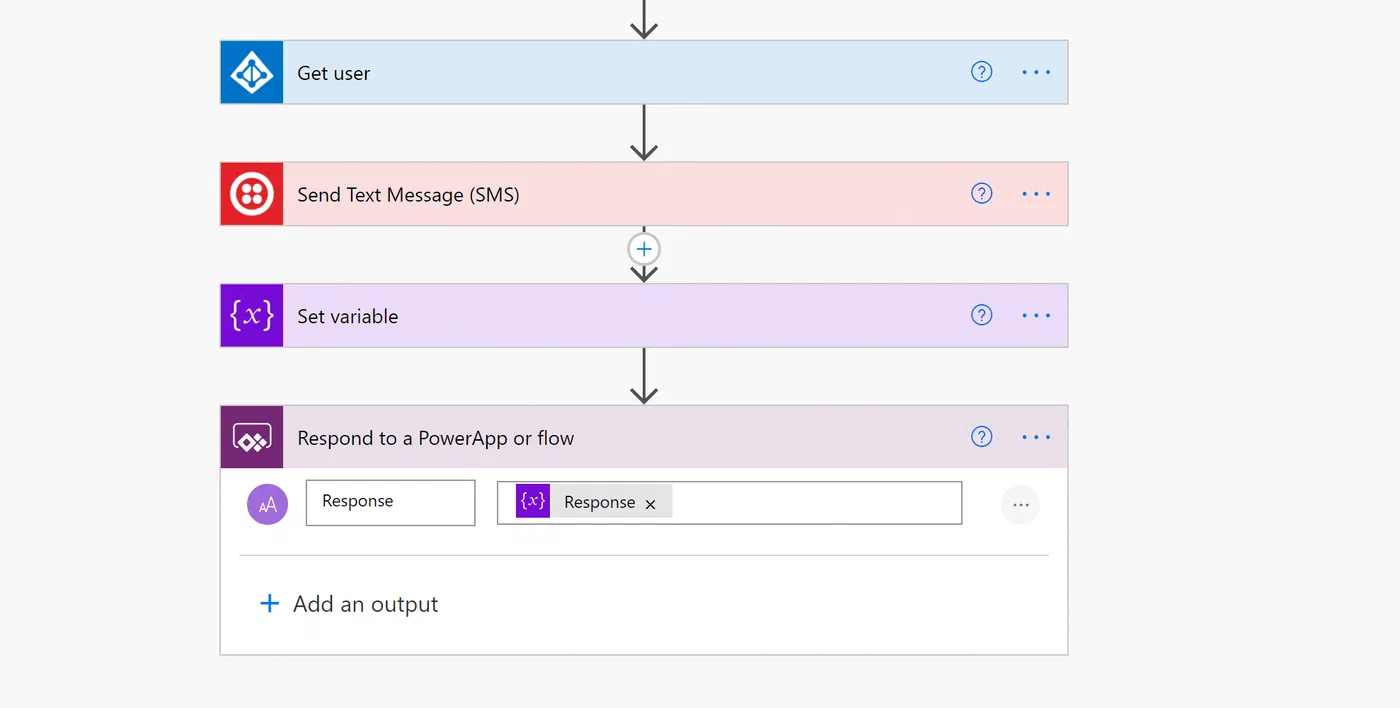Viewport: 1400px width, 708px height.
Task: Remove the Response token with x
Action: [650, 504]
